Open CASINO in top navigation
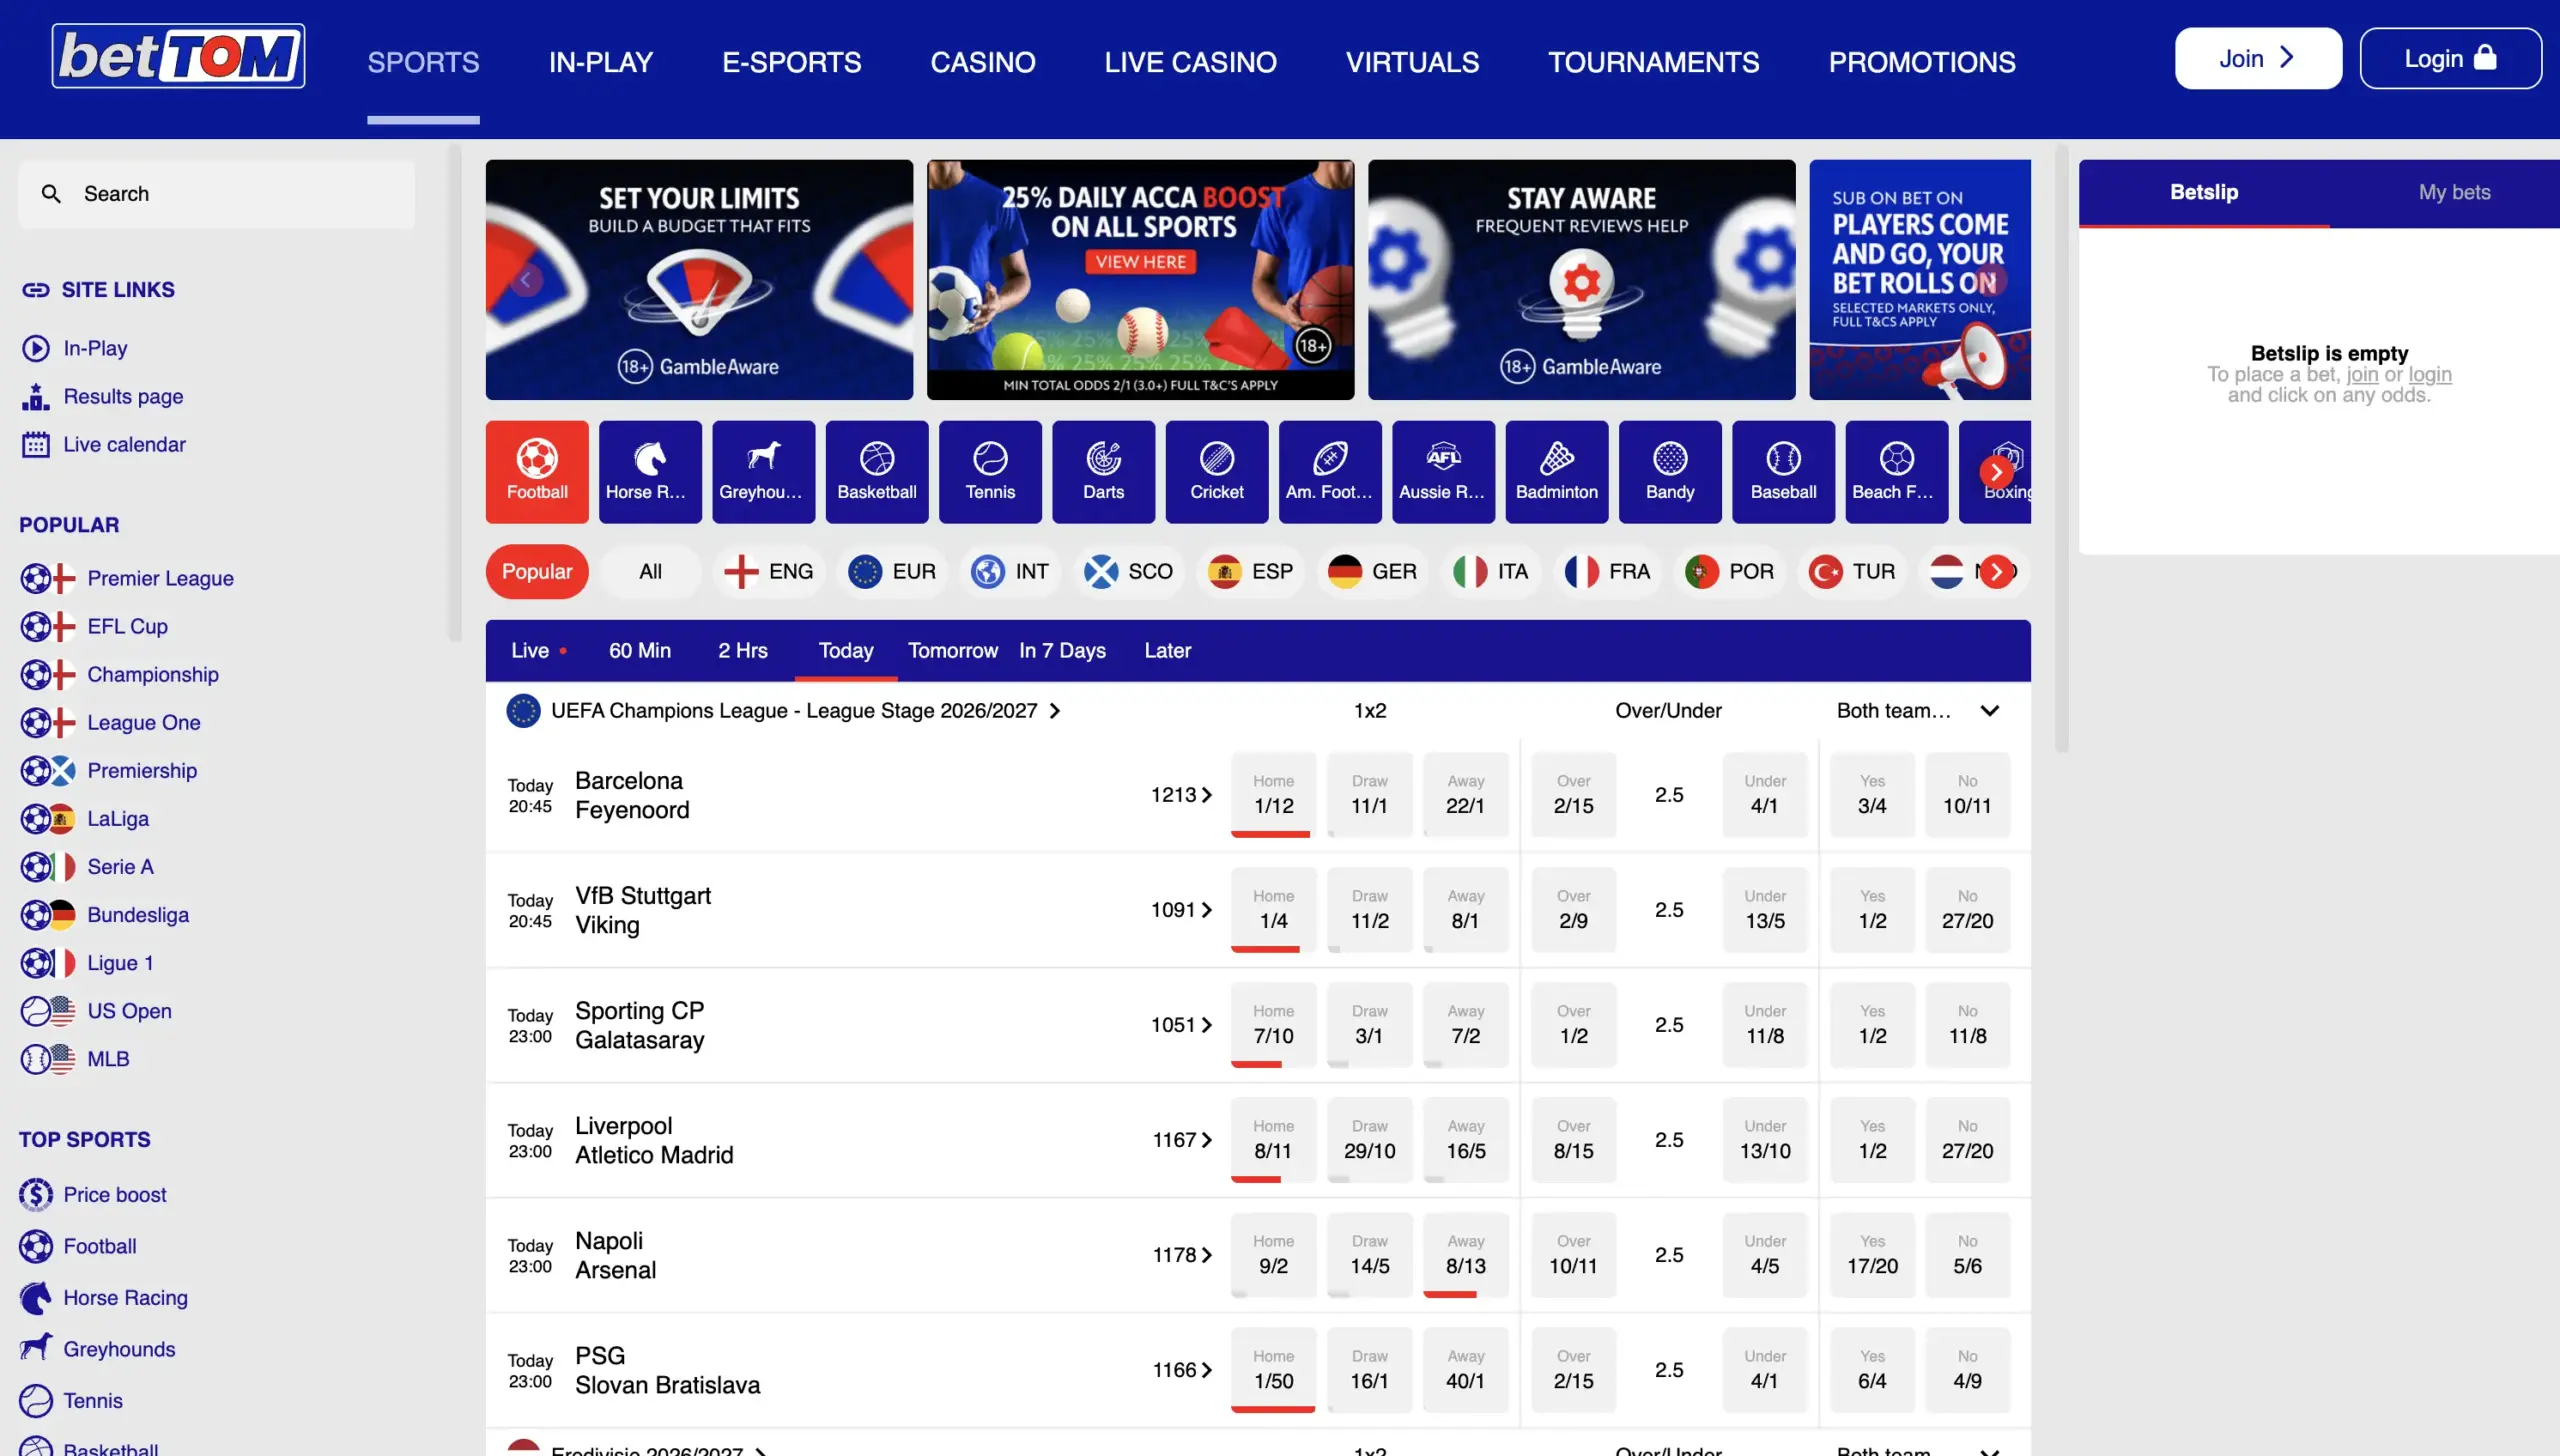This screenshot has width=2560, height=1456. pos(982,62)
